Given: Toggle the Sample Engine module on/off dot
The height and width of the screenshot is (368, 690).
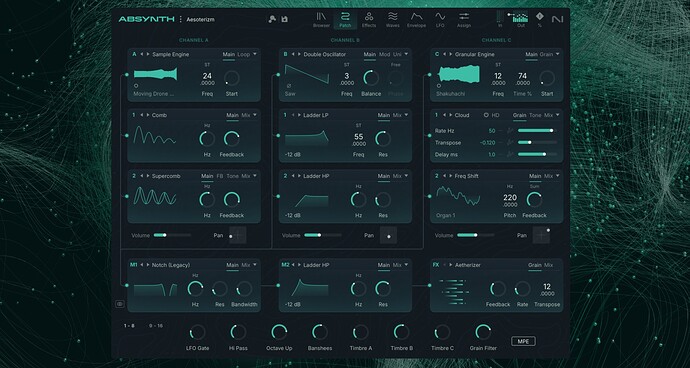Looking at the screenshot, I should tap(127, 75).
